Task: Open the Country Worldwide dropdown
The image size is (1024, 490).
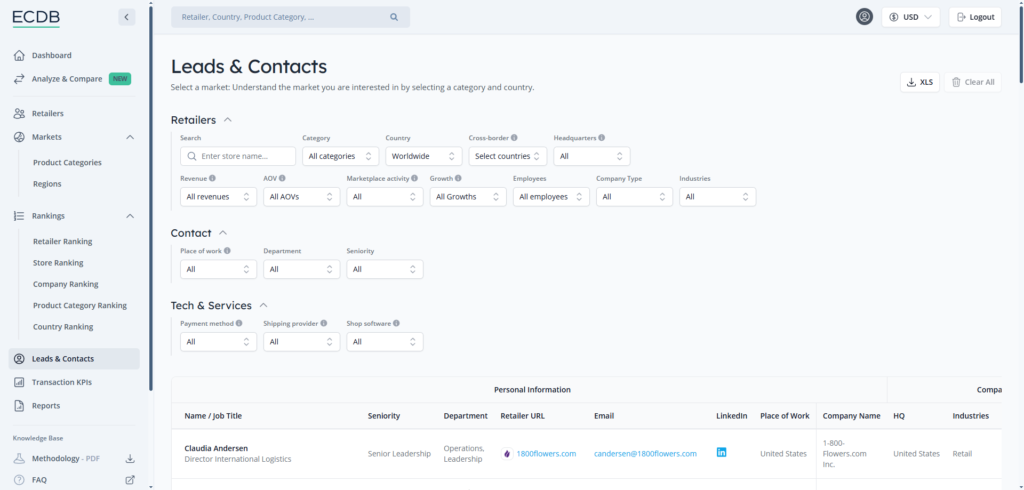Action: 424,156
